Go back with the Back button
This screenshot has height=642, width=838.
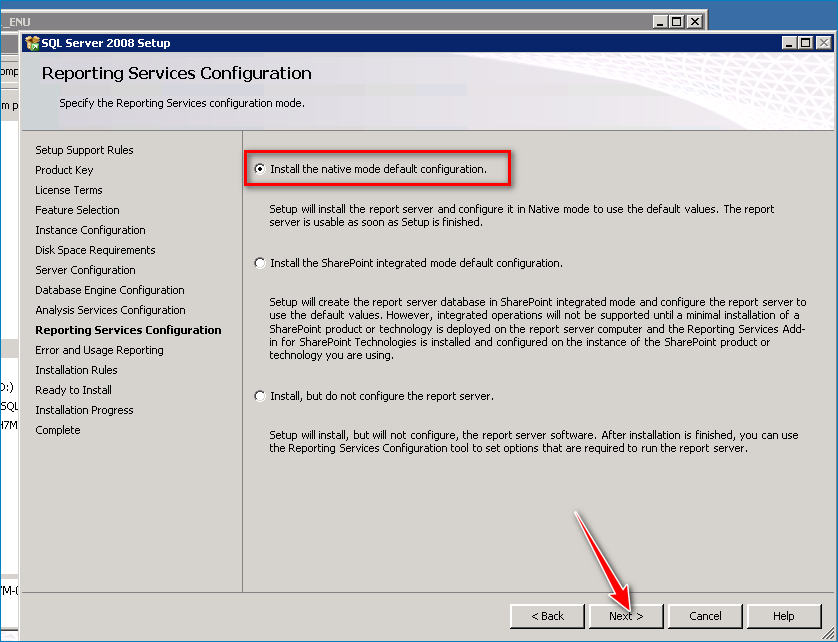[x=547, y=616]
